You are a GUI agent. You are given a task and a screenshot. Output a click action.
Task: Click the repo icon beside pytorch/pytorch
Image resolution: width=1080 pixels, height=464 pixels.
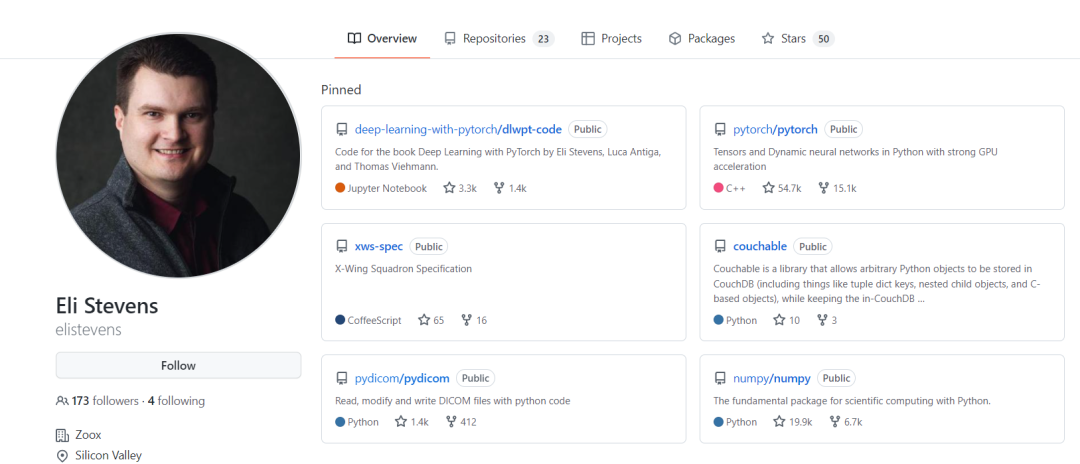point(720,129)
